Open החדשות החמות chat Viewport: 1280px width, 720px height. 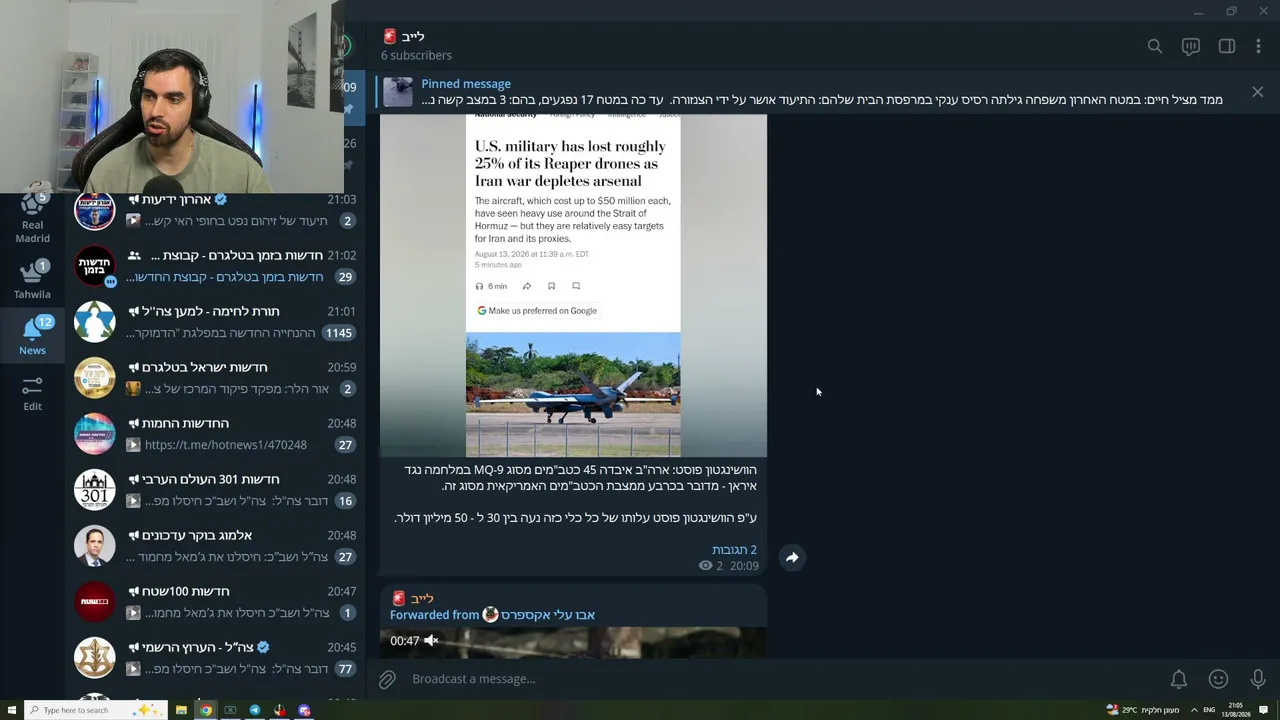pyautogui.click(x=215, y=434)
